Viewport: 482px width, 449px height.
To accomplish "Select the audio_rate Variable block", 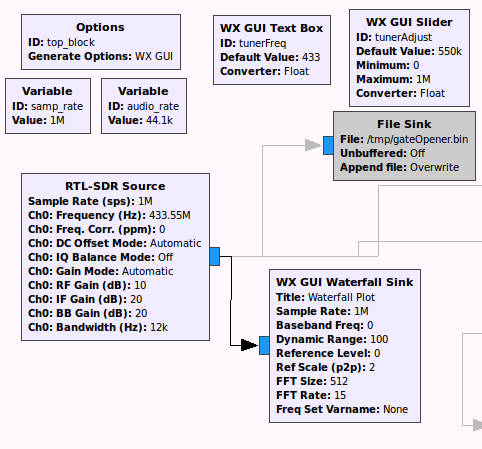I will click(144, 106).
